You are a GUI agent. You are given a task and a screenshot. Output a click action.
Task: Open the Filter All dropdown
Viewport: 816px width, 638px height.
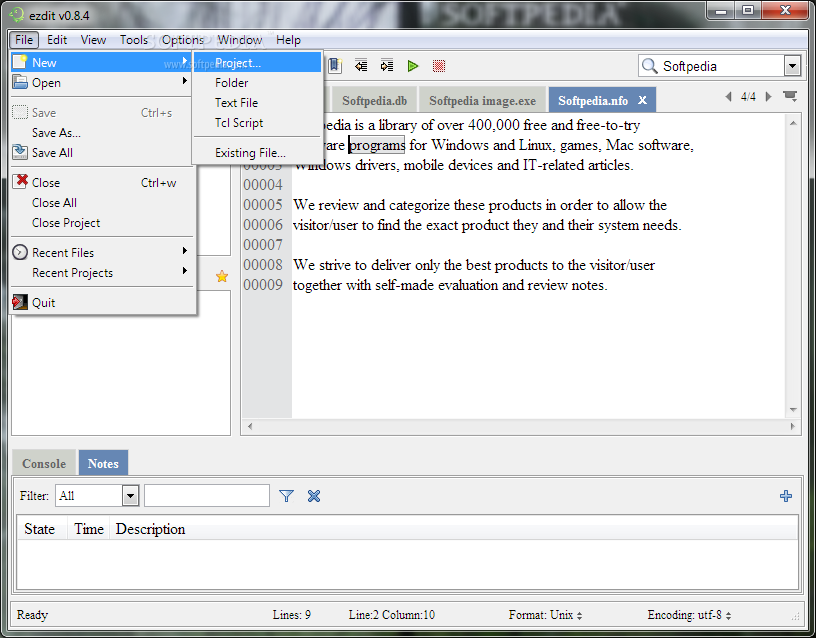point(130,495)
